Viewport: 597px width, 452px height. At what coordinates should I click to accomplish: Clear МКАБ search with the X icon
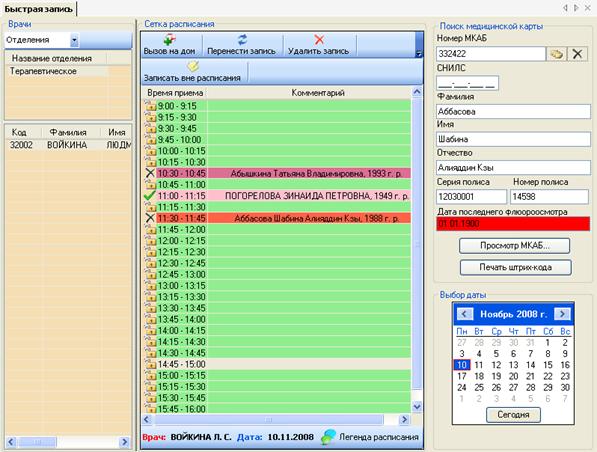577,54
